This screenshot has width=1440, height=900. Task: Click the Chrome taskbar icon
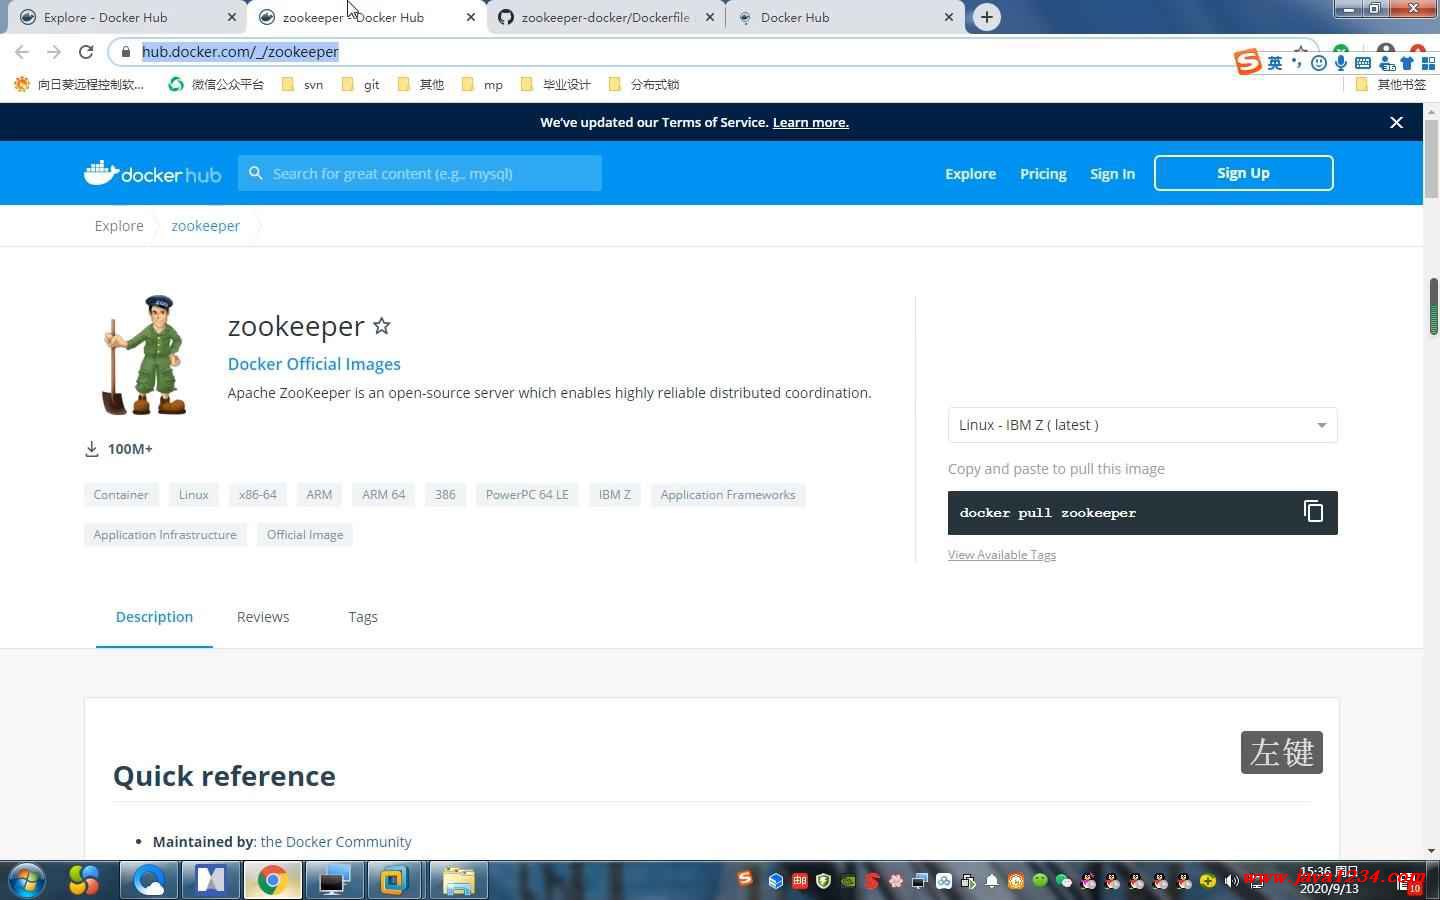[272, 880]
